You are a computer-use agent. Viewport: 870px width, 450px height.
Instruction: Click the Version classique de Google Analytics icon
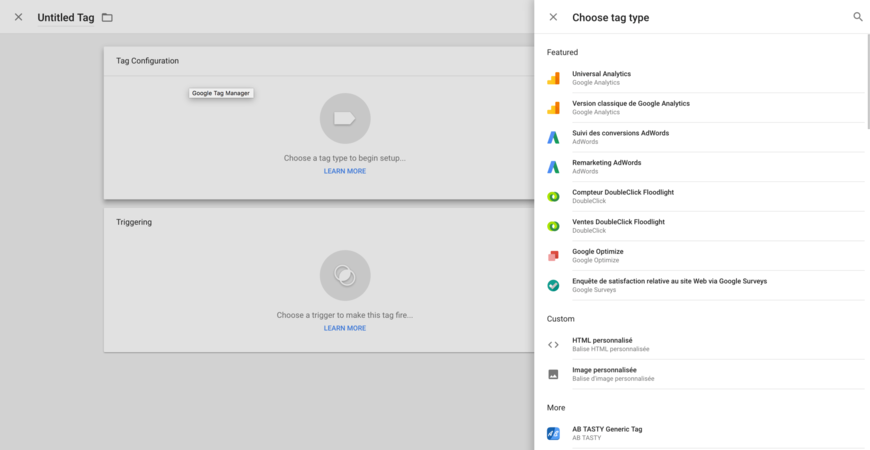[553, 108]
